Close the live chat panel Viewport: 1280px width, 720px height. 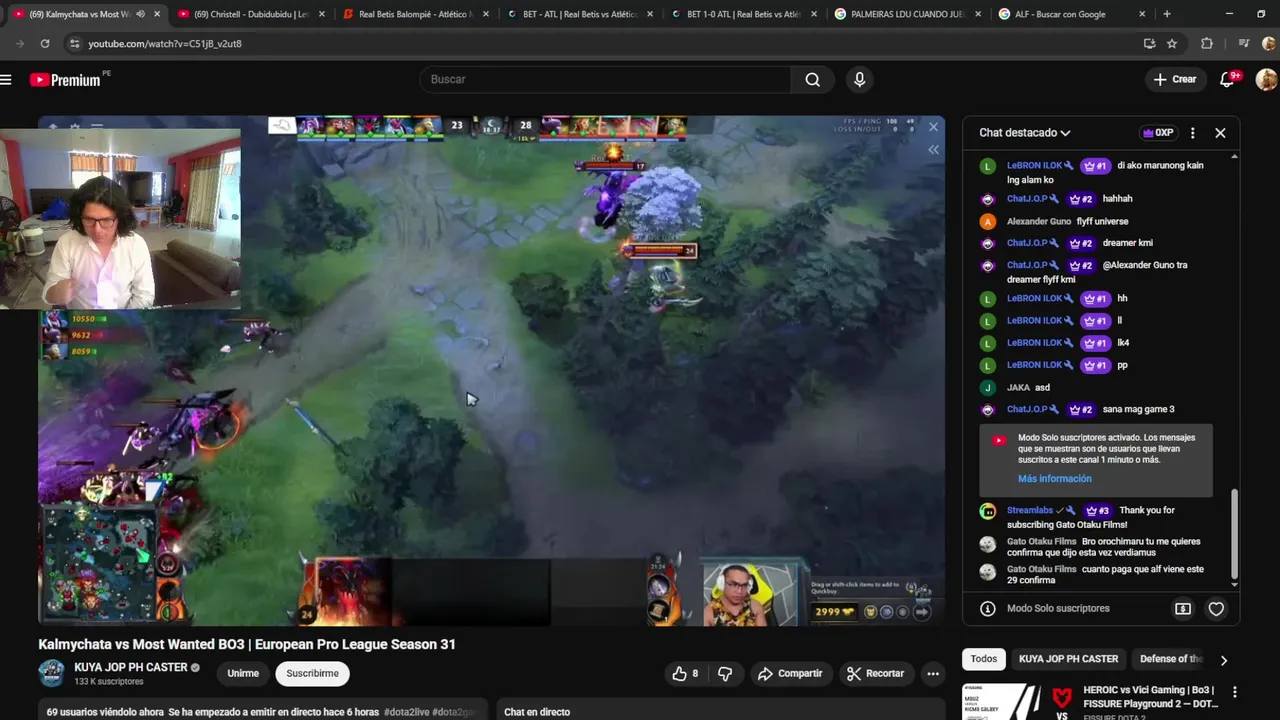(1220, 133)
